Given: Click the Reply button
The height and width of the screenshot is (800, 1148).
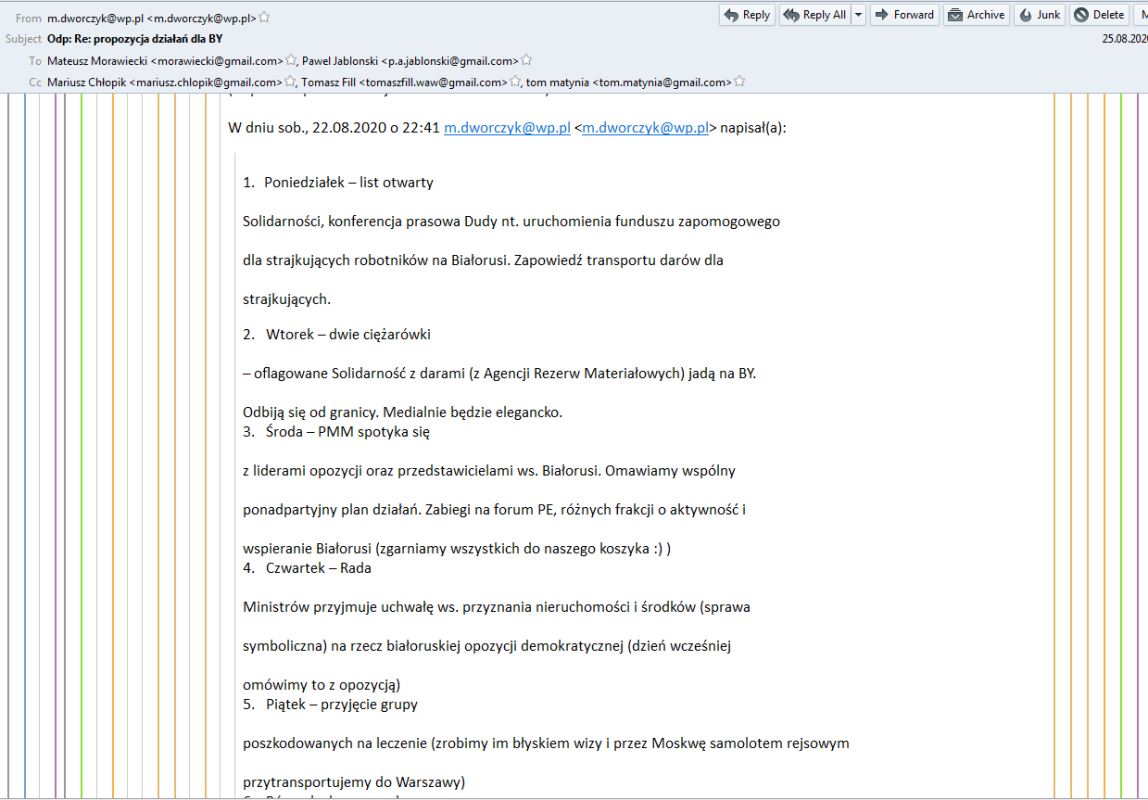Looking at the screenshot, I should [x=746, y=15].
